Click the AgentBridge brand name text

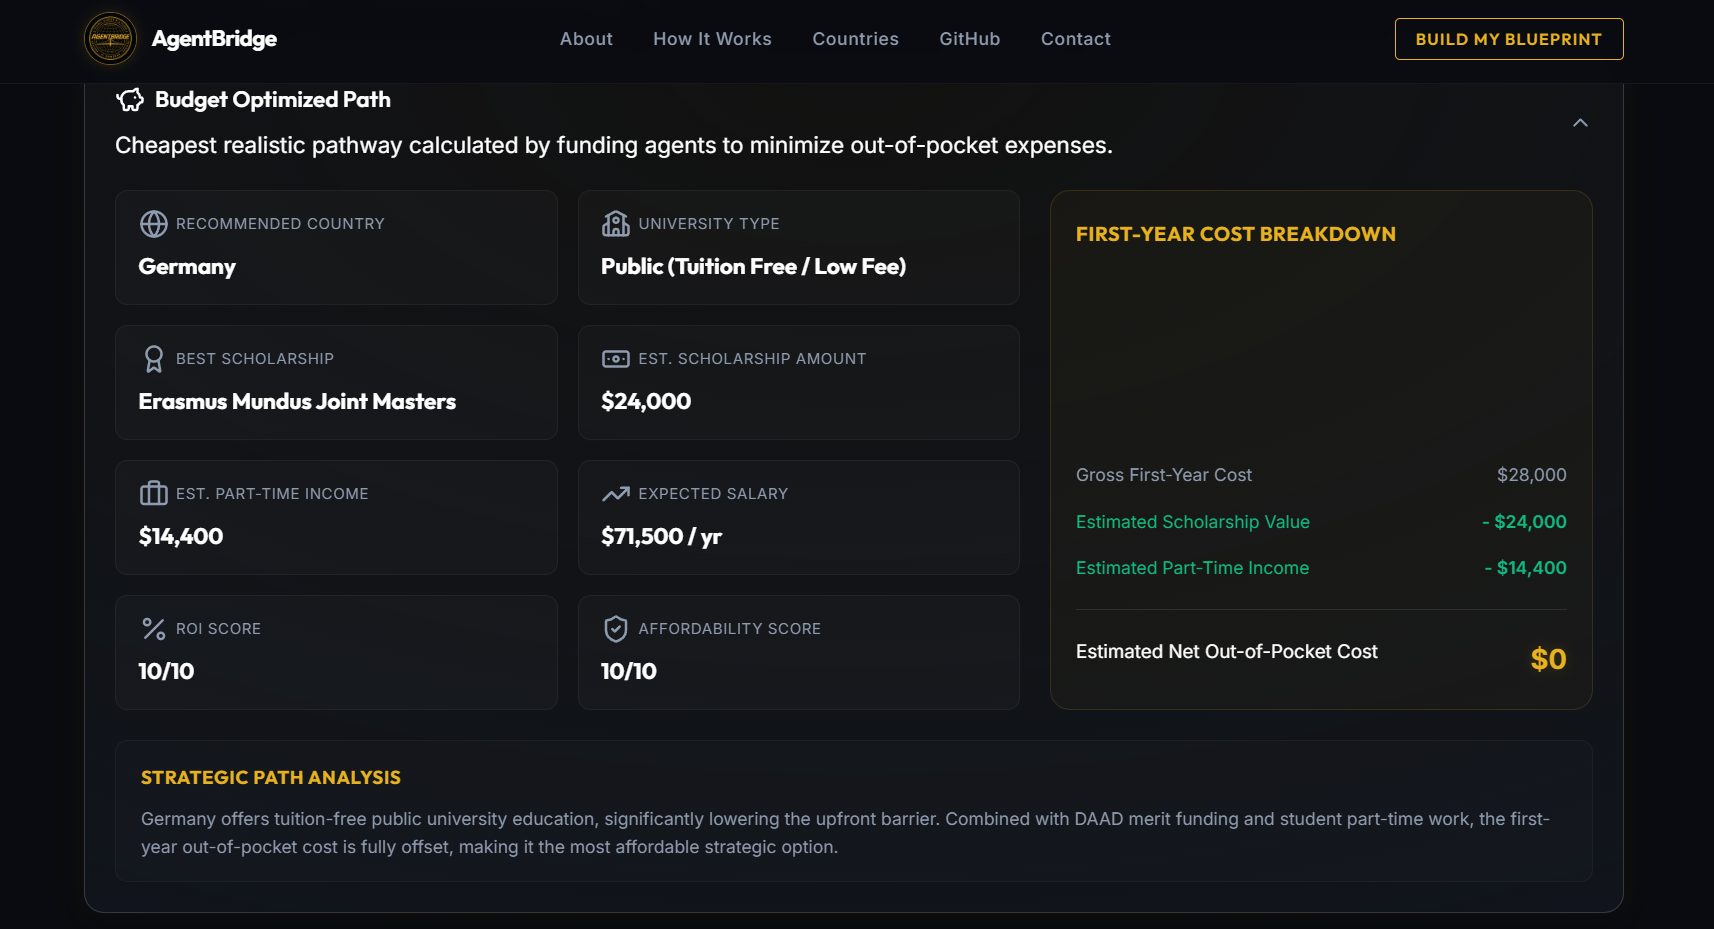tap(214, 39)
